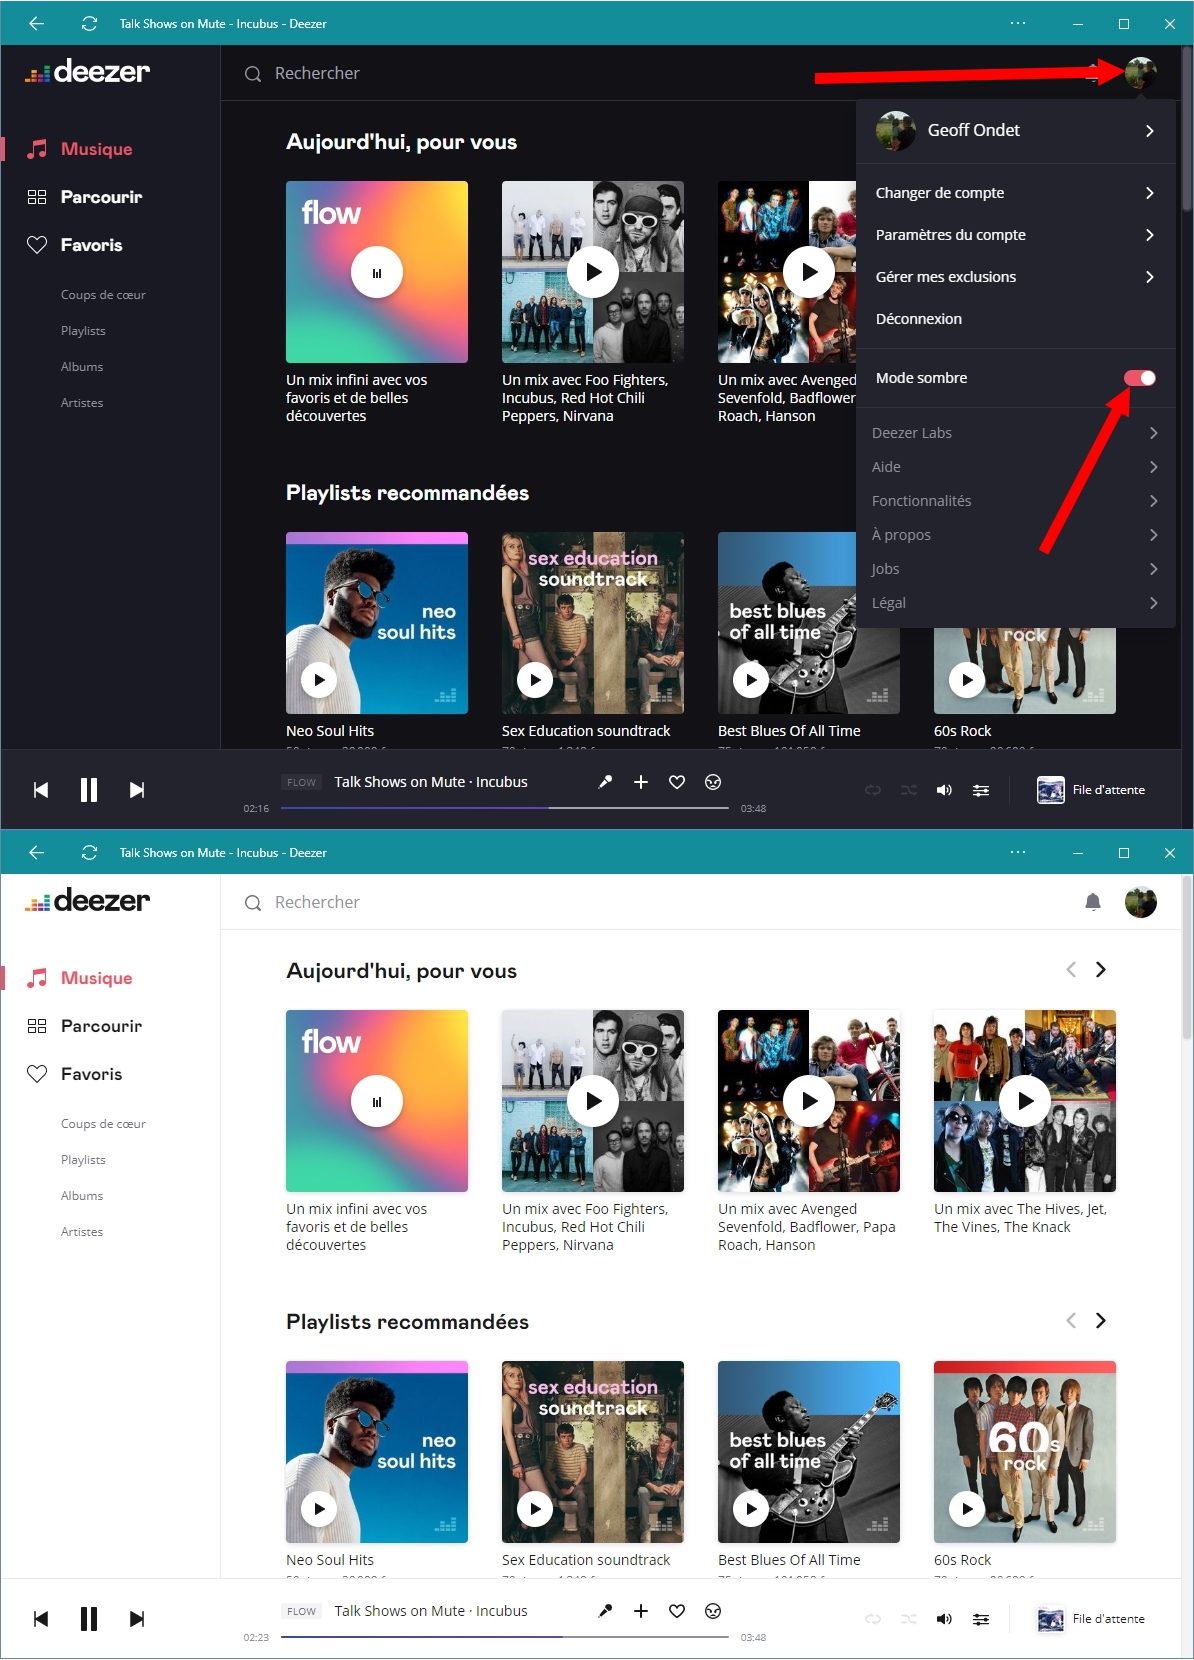Expand the Gérer mes exclusions chevron

(1150, 277)
